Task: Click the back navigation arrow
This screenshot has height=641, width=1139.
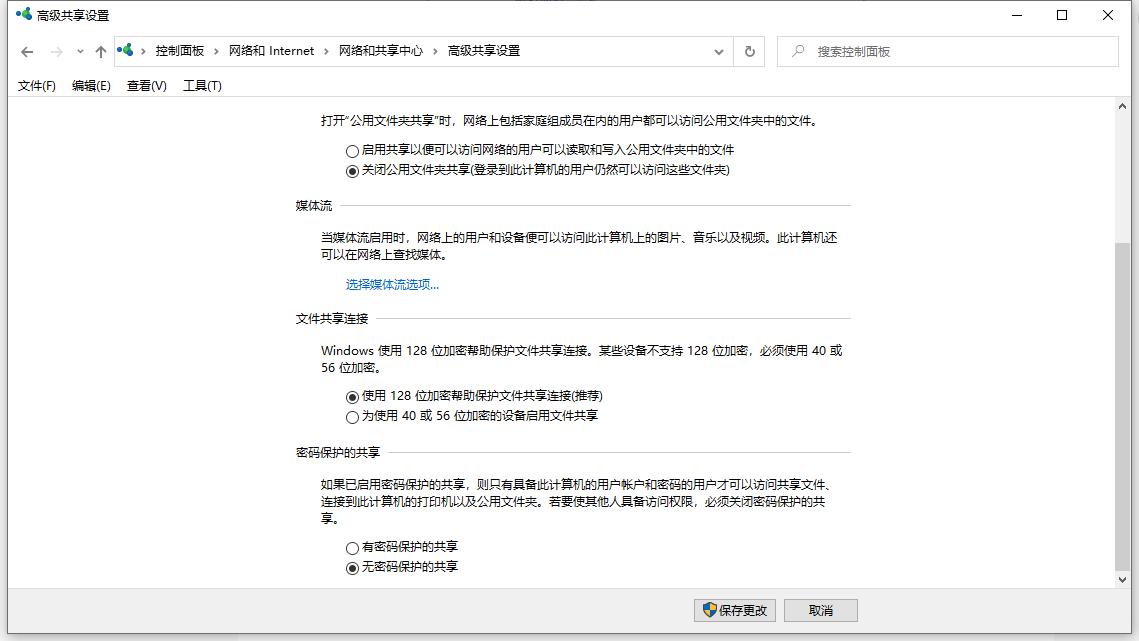Action: [26, 51]
